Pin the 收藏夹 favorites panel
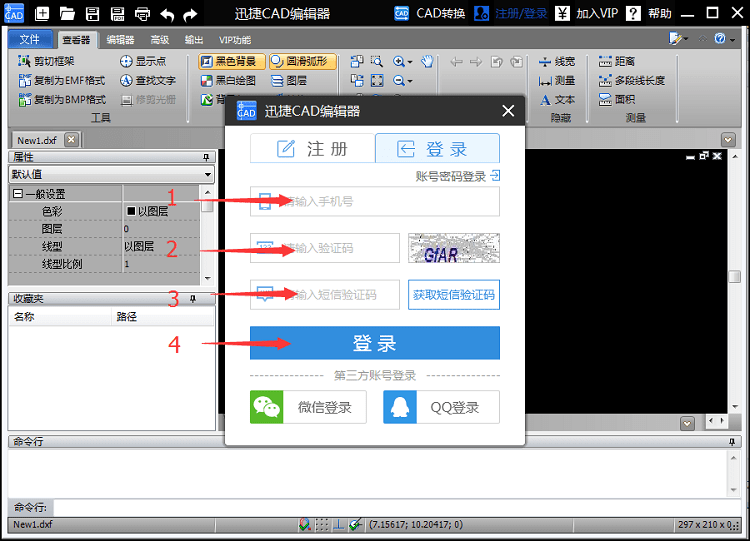The height and width of the screenshot is (541, 750). pos(193,299)
